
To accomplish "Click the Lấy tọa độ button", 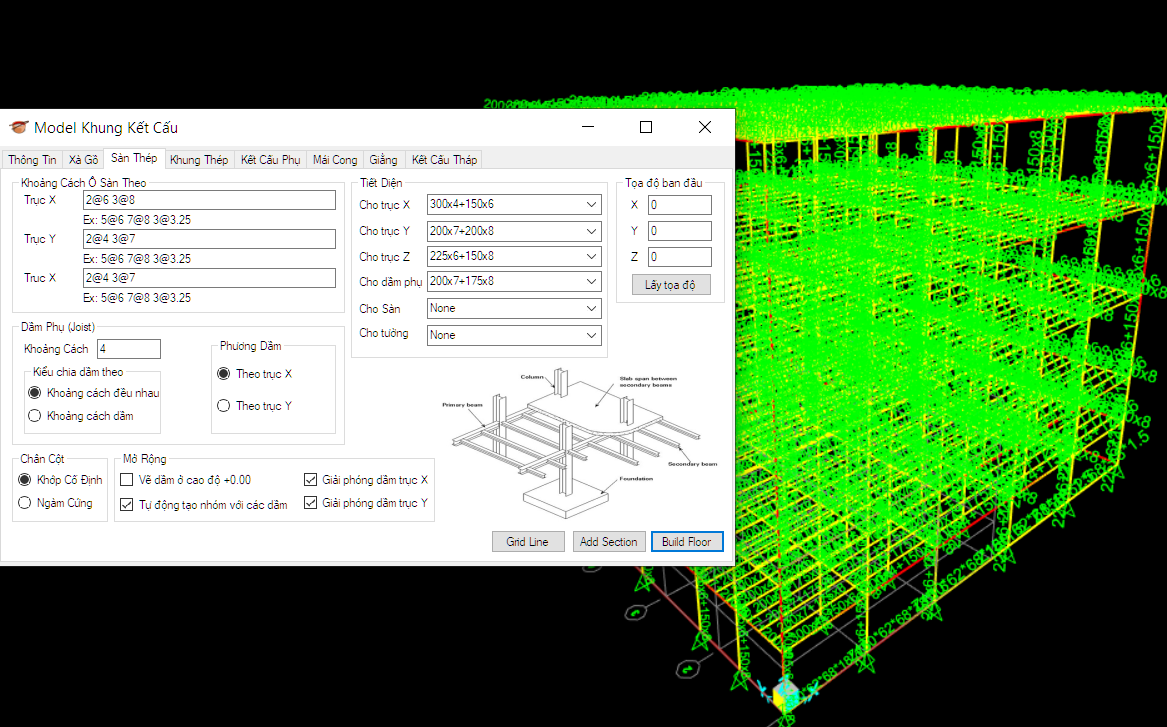I will 670,285.
